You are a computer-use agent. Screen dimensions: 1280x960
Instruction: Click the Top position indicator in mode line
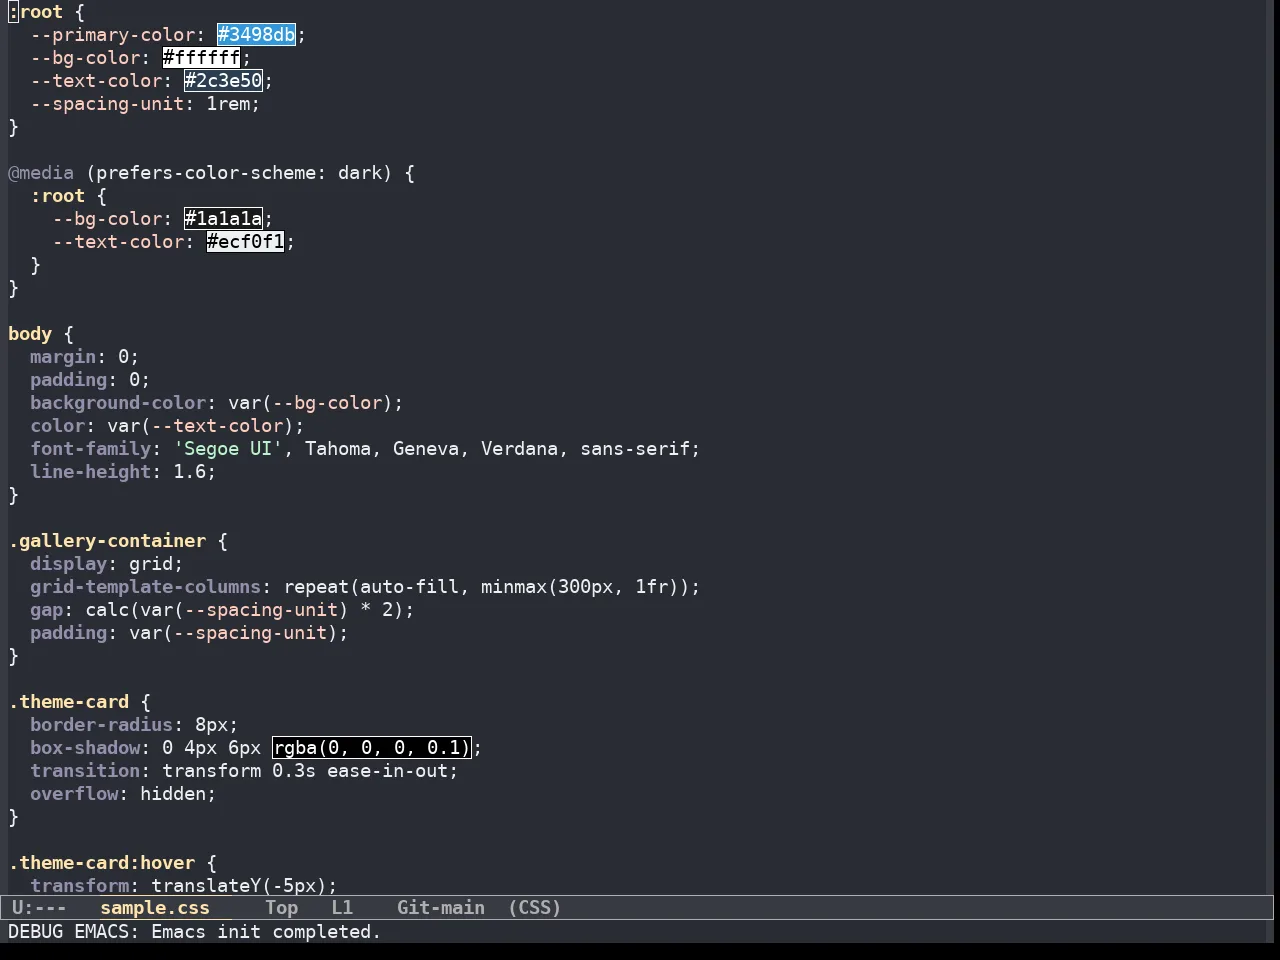point(282,908)
